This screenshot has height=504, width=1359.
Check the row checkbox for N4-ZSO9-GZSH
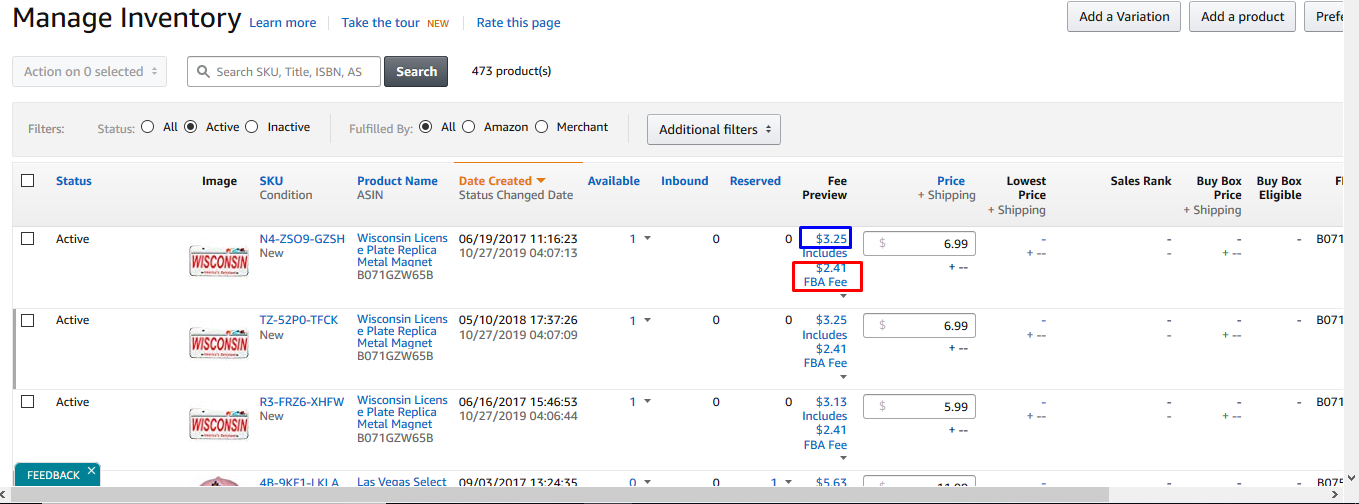pos(28,238)
